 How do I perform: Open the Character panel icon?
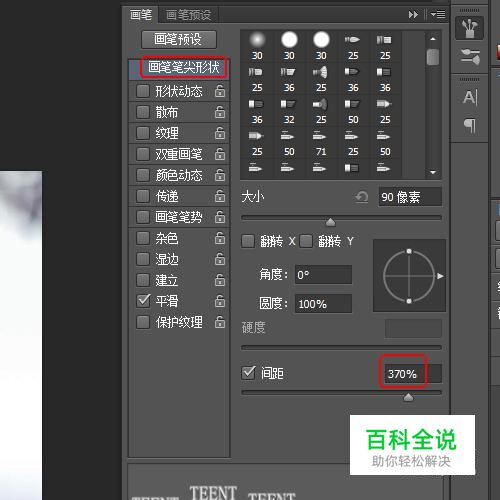click(470, 98)
